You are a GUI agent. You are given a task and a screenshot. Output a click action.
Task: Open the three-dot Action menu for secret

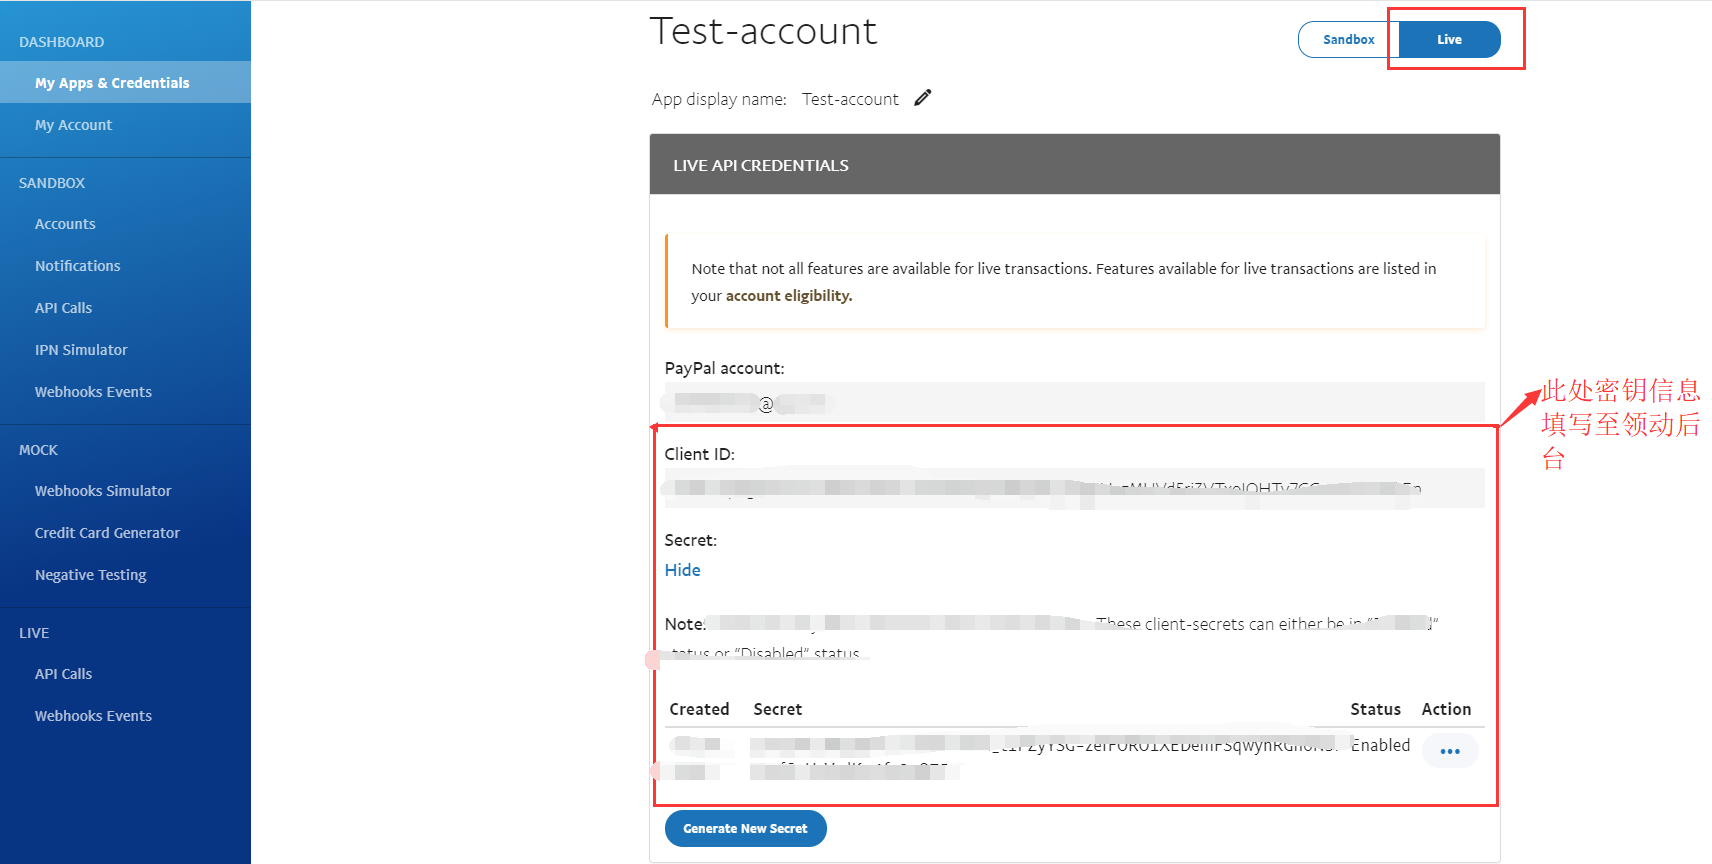[x=1449, y=751]
